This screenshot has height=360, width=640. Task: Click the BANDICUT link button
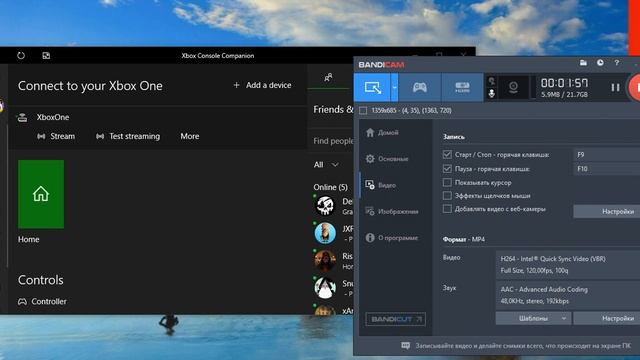click(x=396, y=319)
